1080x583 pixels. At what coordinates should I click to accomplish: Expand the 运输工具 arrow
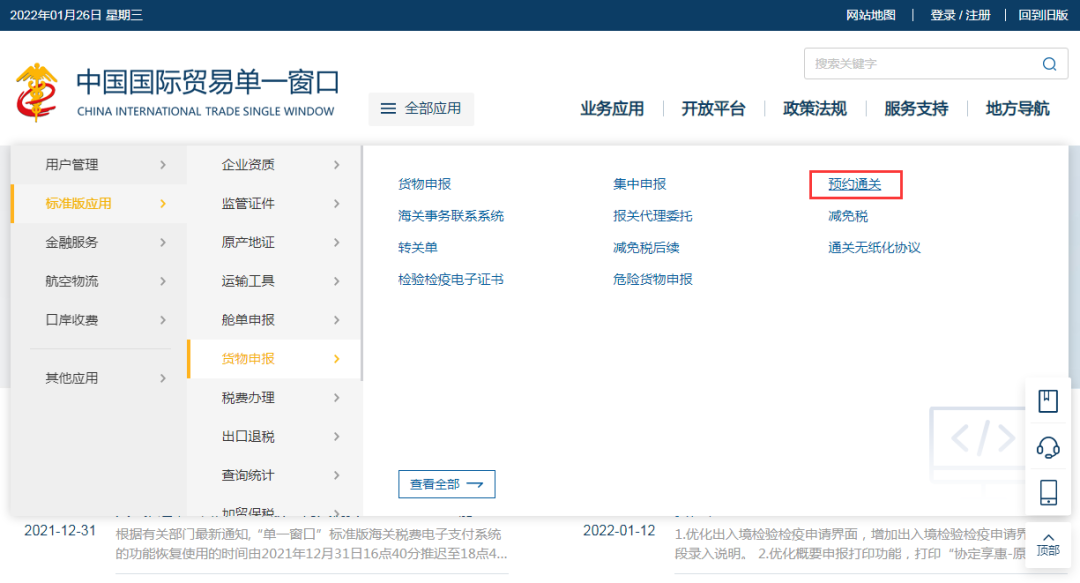click(x=337, y=281)
